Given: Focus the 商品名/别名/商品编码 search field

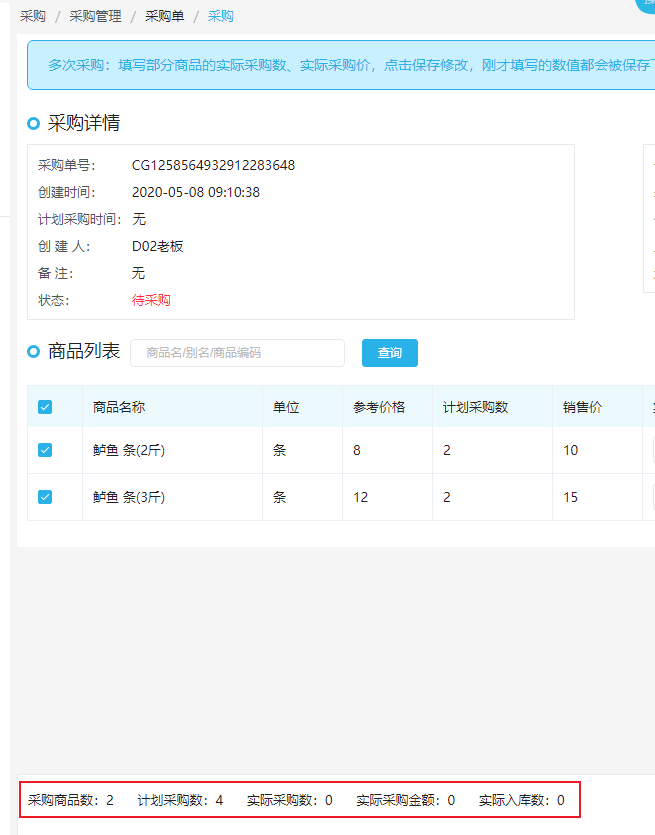Looking at the screenshot, I should (x=238, y=353).
